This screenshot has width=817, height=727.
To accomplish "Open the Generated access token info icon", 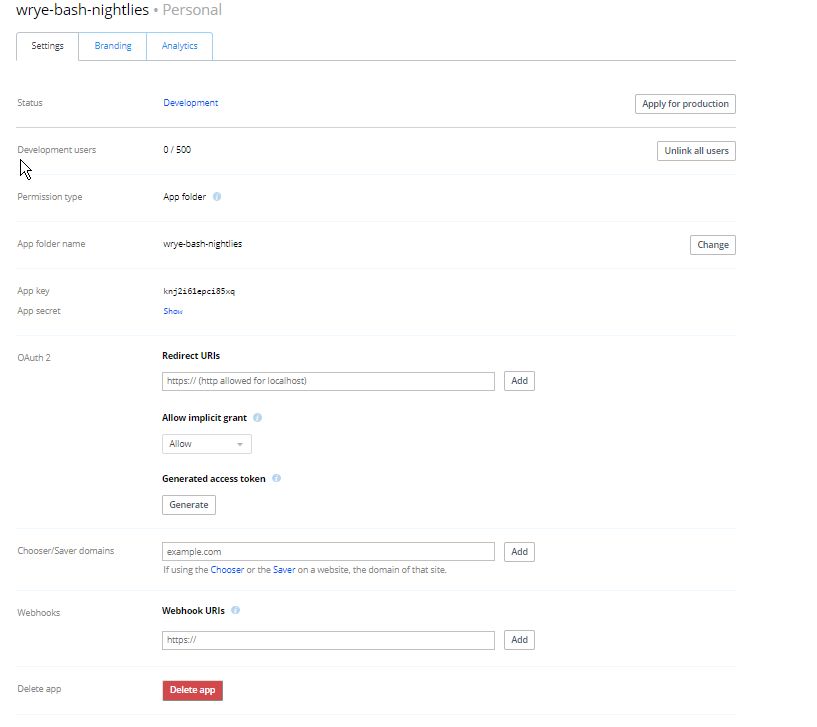I will (x=277, y=478).
